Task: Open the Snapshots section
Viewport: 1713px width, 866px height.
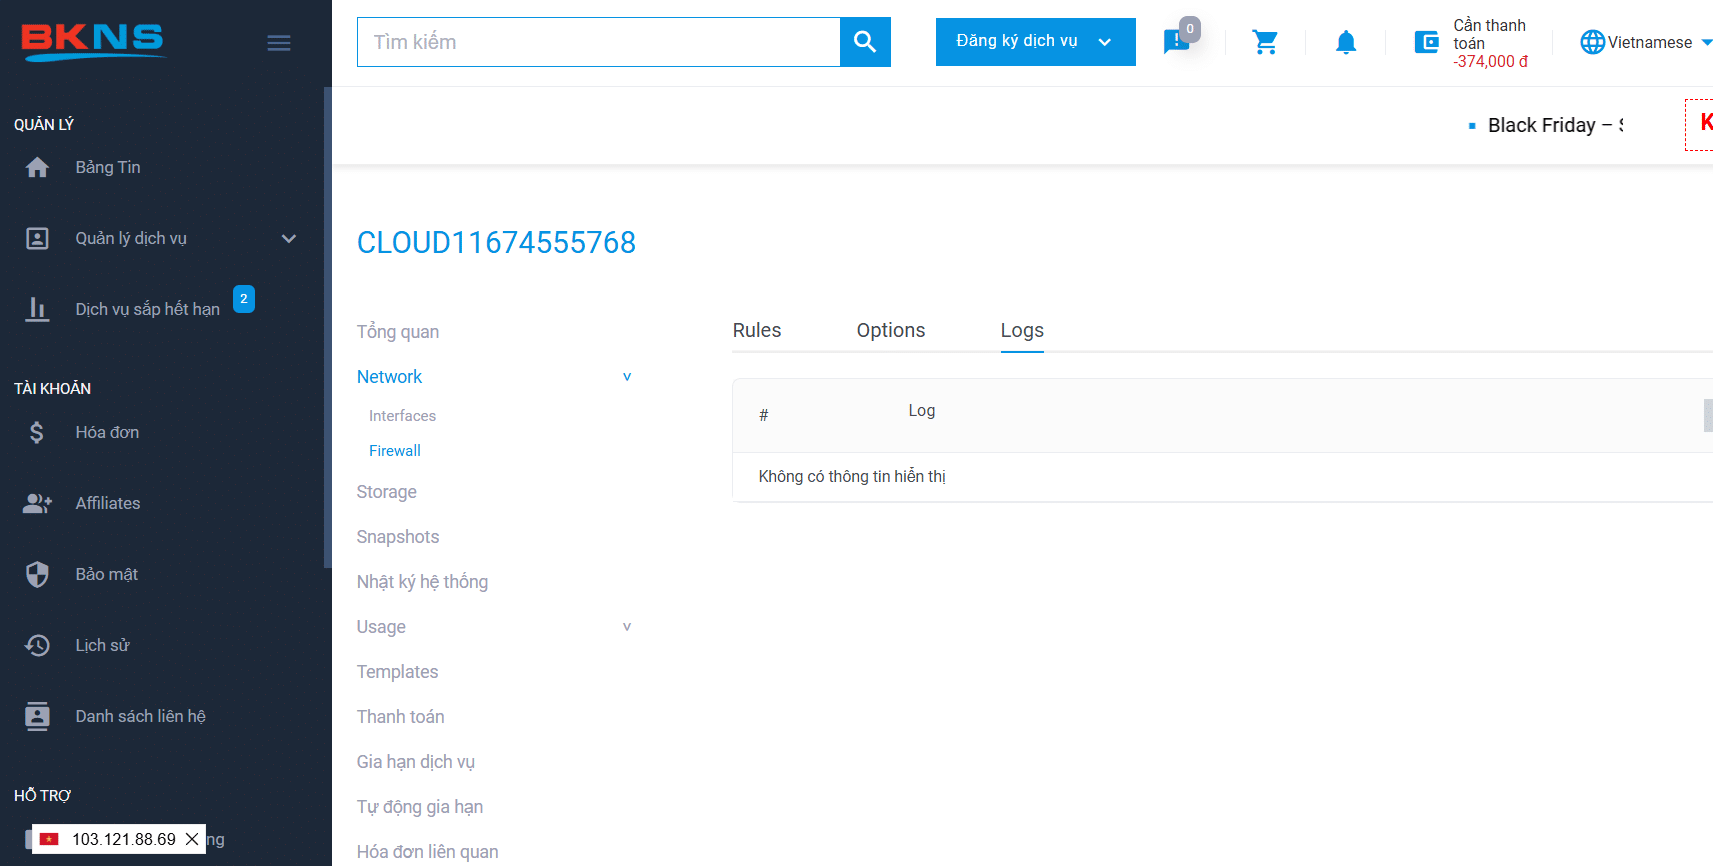Action: coord(398,537)
